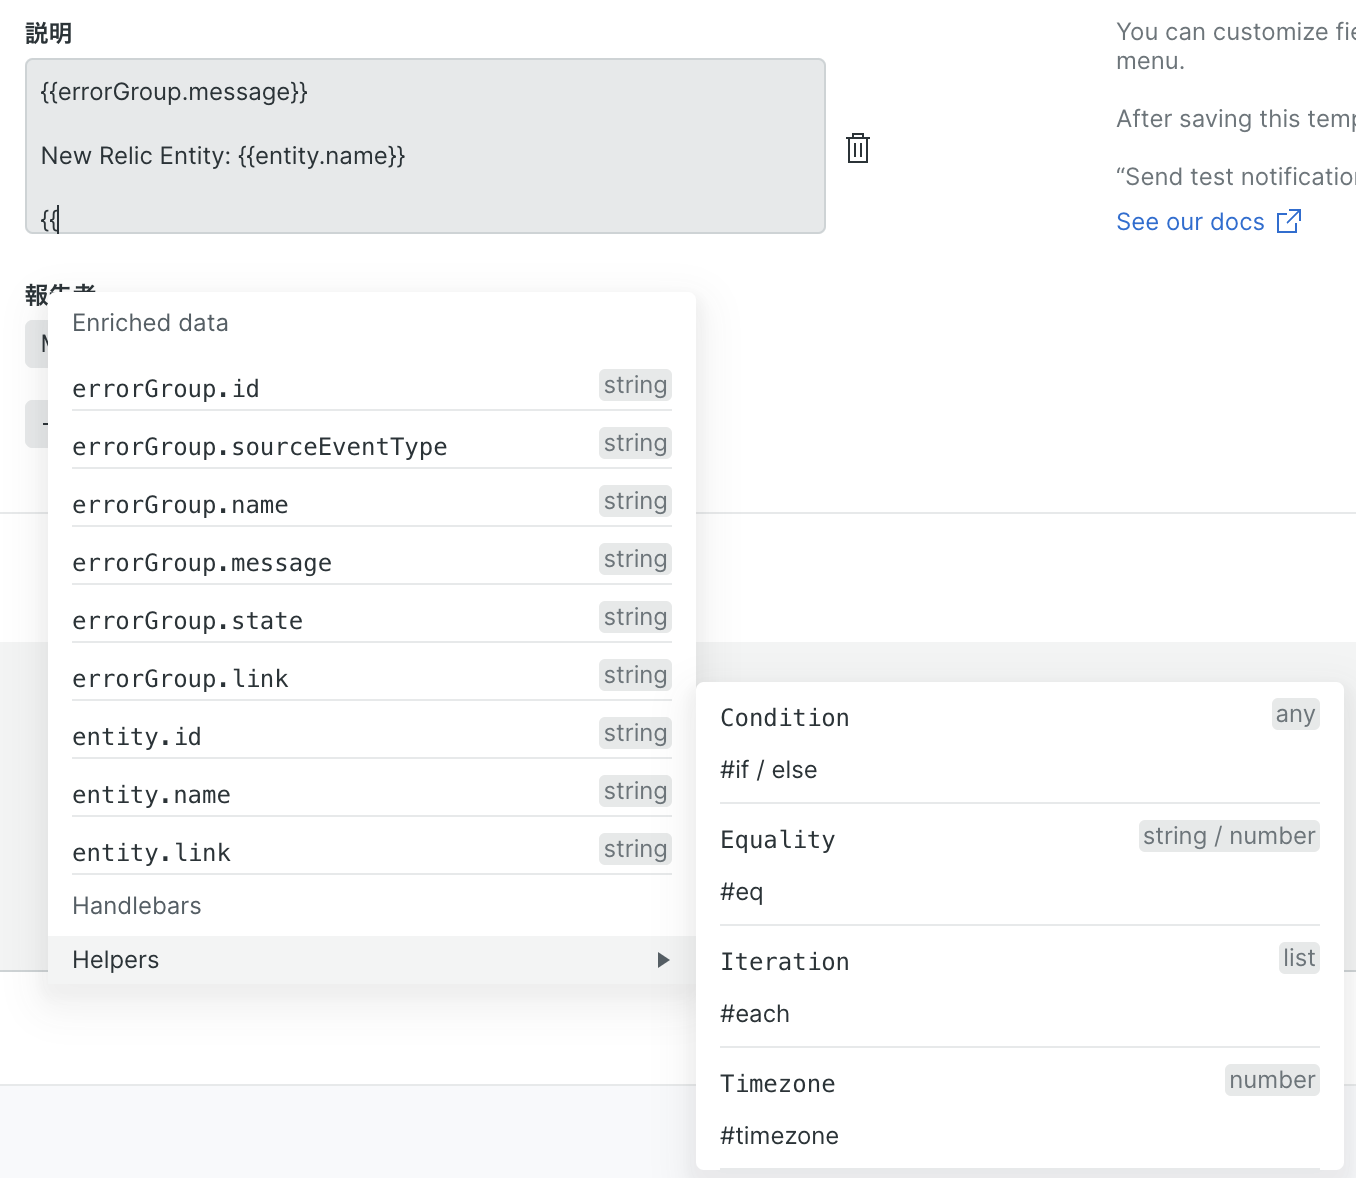
Task: Insert errorGroup.link variable
Action: click(x=180, y=679)
